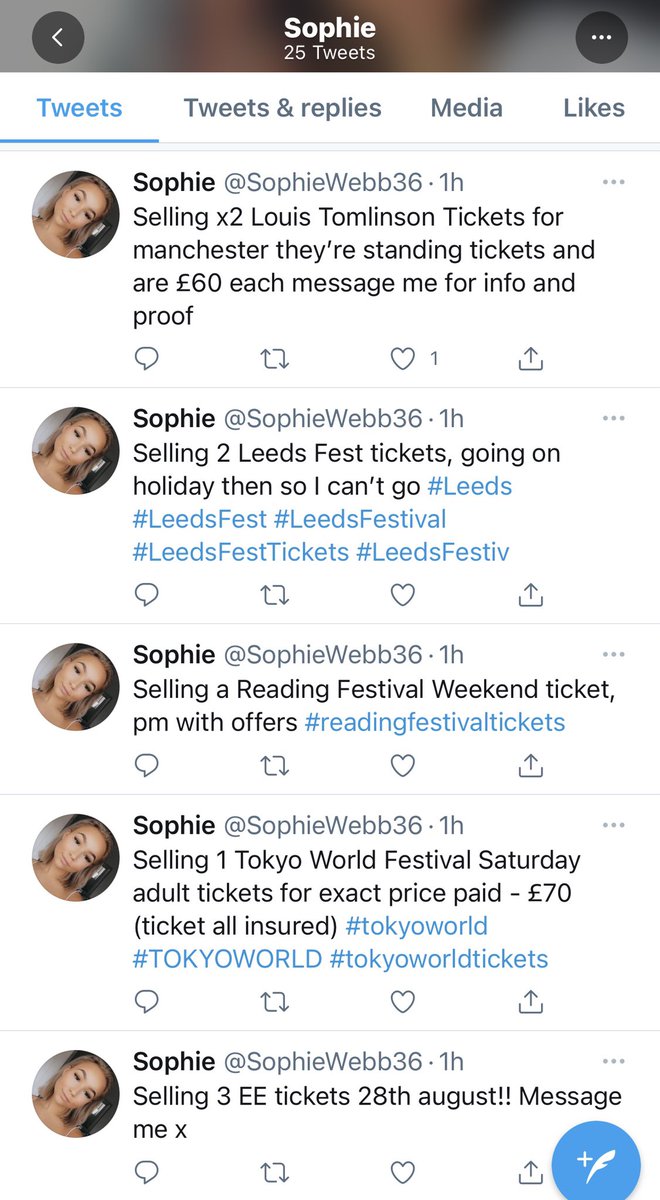660x1200 pixels.
Task: Open the #readingfestivaltickets hashtag link
Action: click(x=435, y=722)
